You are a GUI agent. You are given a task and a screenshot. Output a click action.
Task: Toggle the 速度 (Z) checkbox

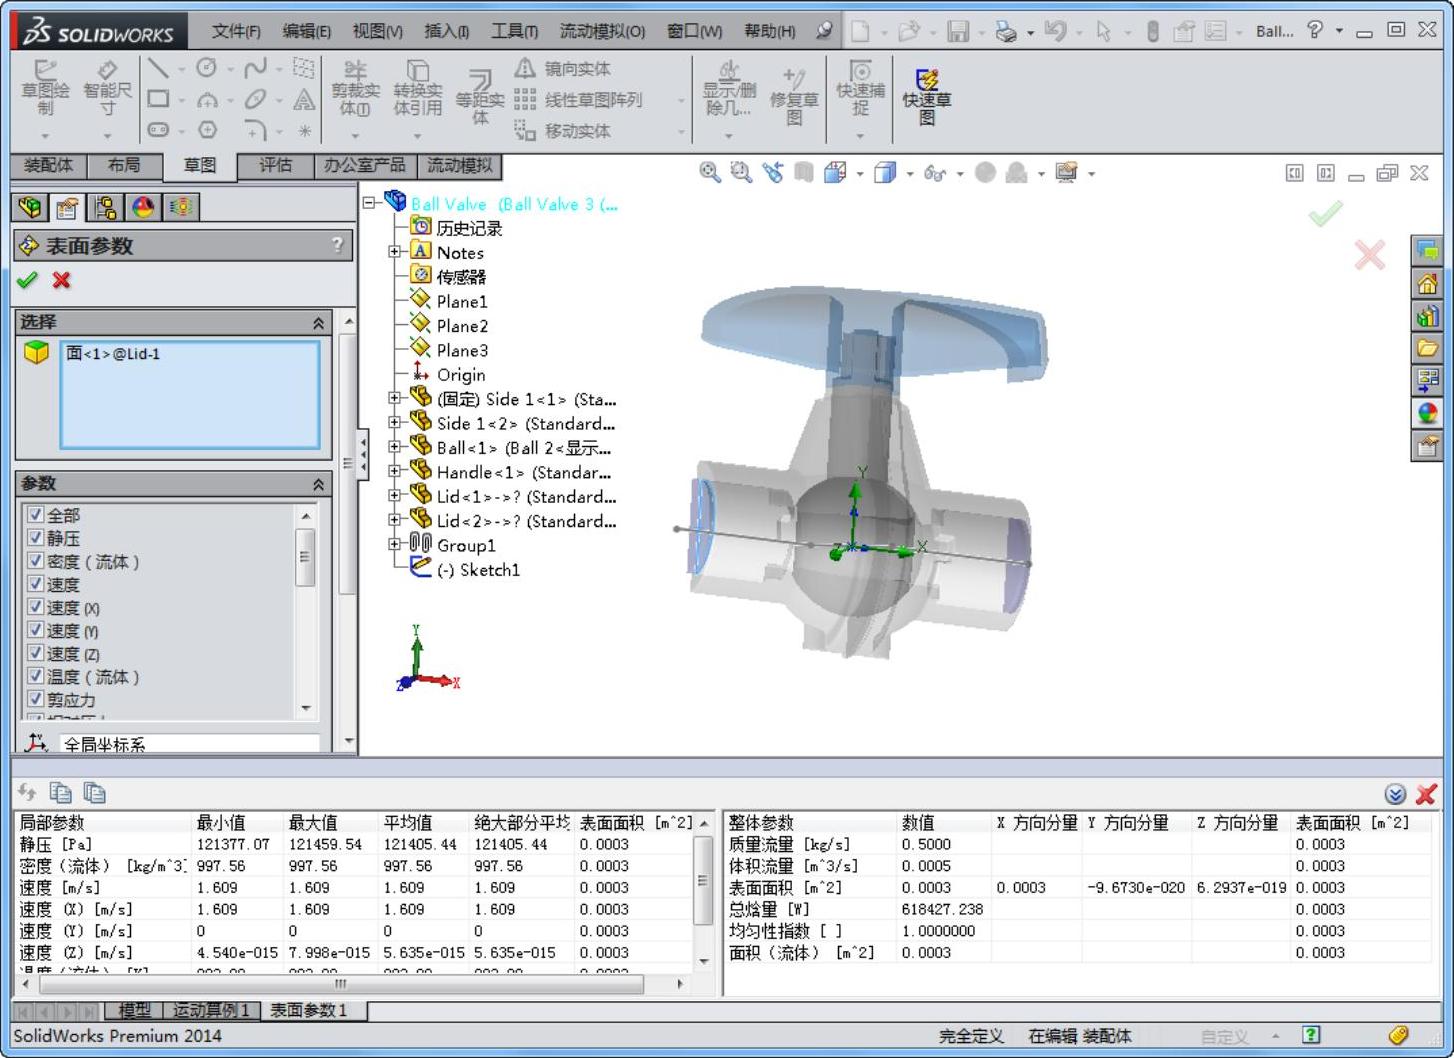(35, 652)
